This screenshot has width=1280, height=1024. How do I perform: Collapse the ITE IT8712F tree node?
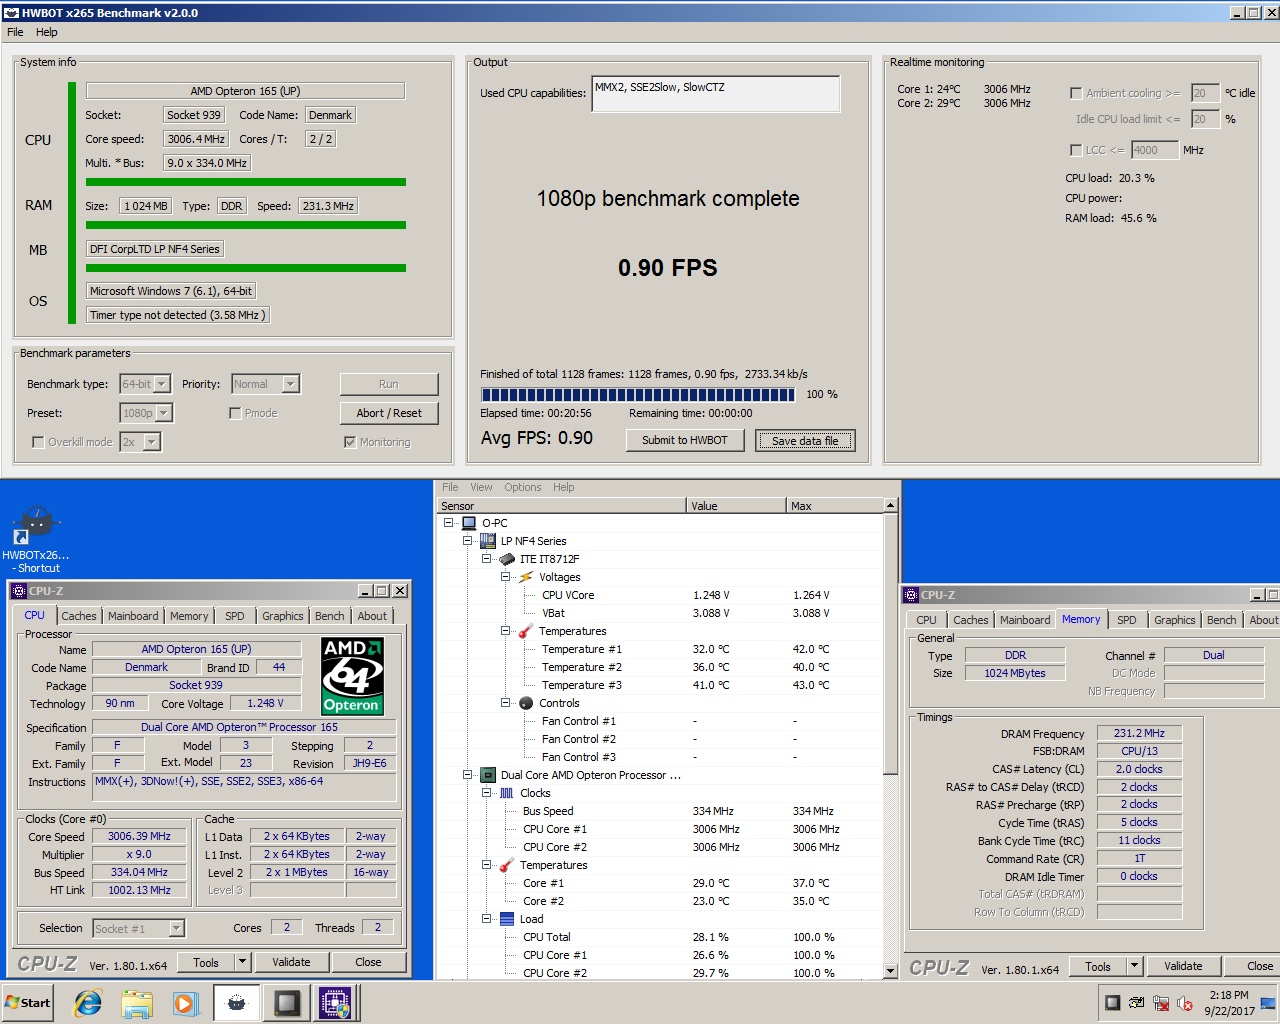pos(487,559)
